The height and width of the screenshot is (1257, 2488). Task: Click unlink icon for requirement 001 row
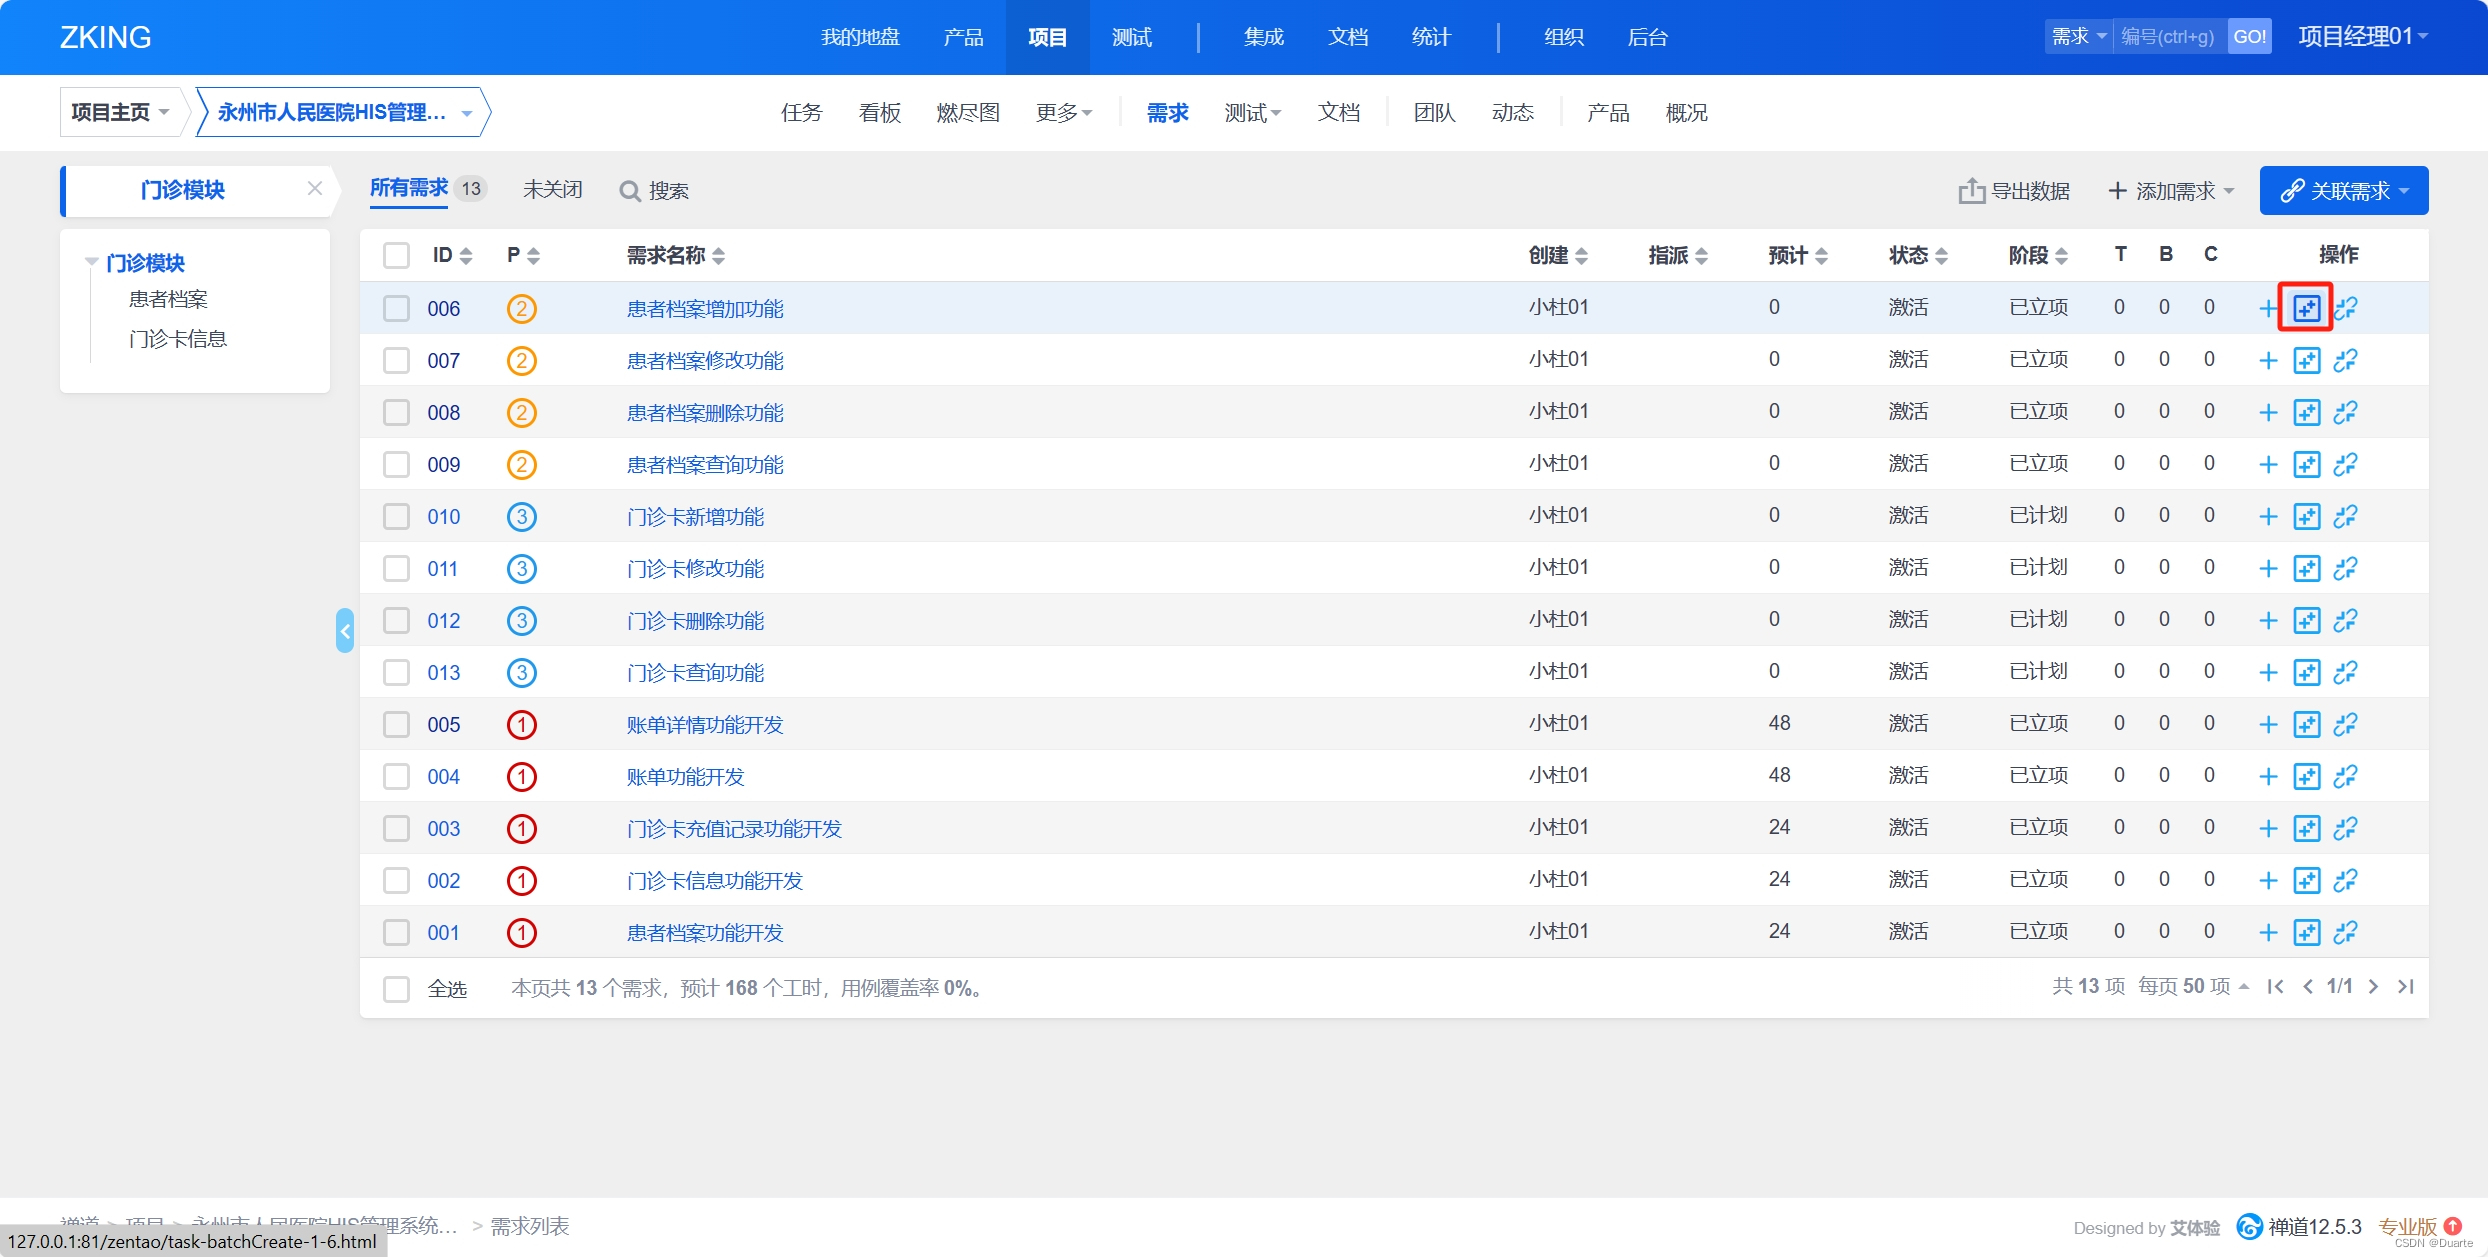pyautogui.click(x=2345, y=933)
